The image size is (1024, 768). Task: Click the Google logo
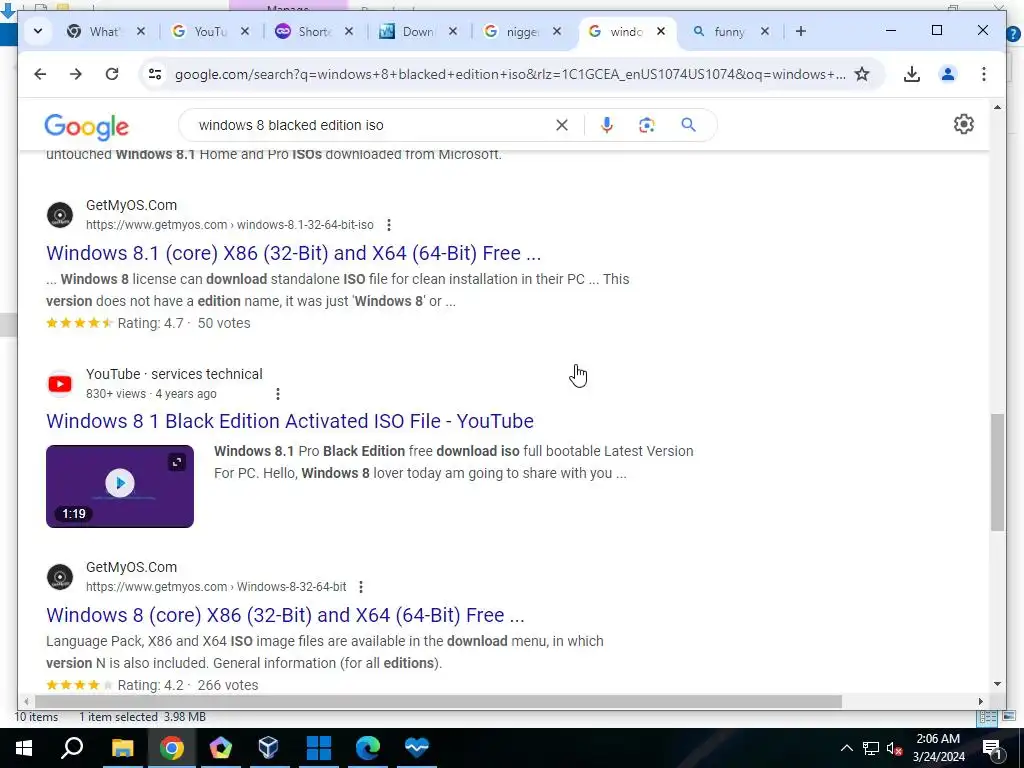coord(86,126)
